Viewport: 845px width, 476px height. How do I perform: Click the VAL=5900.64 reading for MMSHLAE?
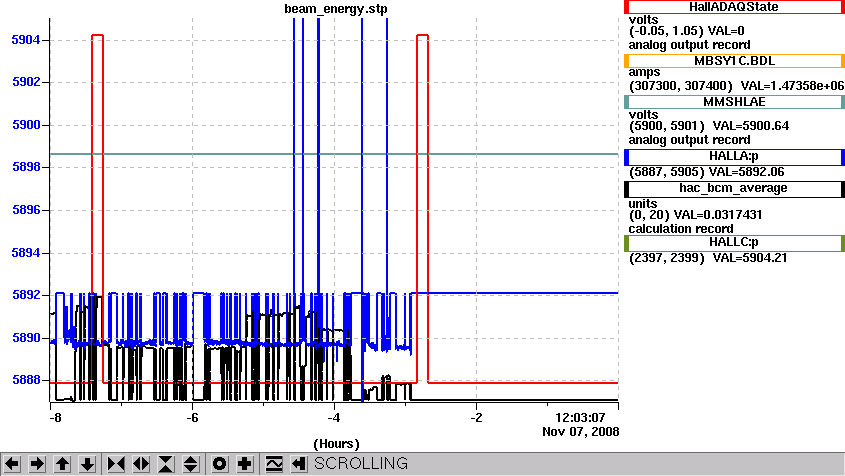pyautogui.click(x=751, y=126)
